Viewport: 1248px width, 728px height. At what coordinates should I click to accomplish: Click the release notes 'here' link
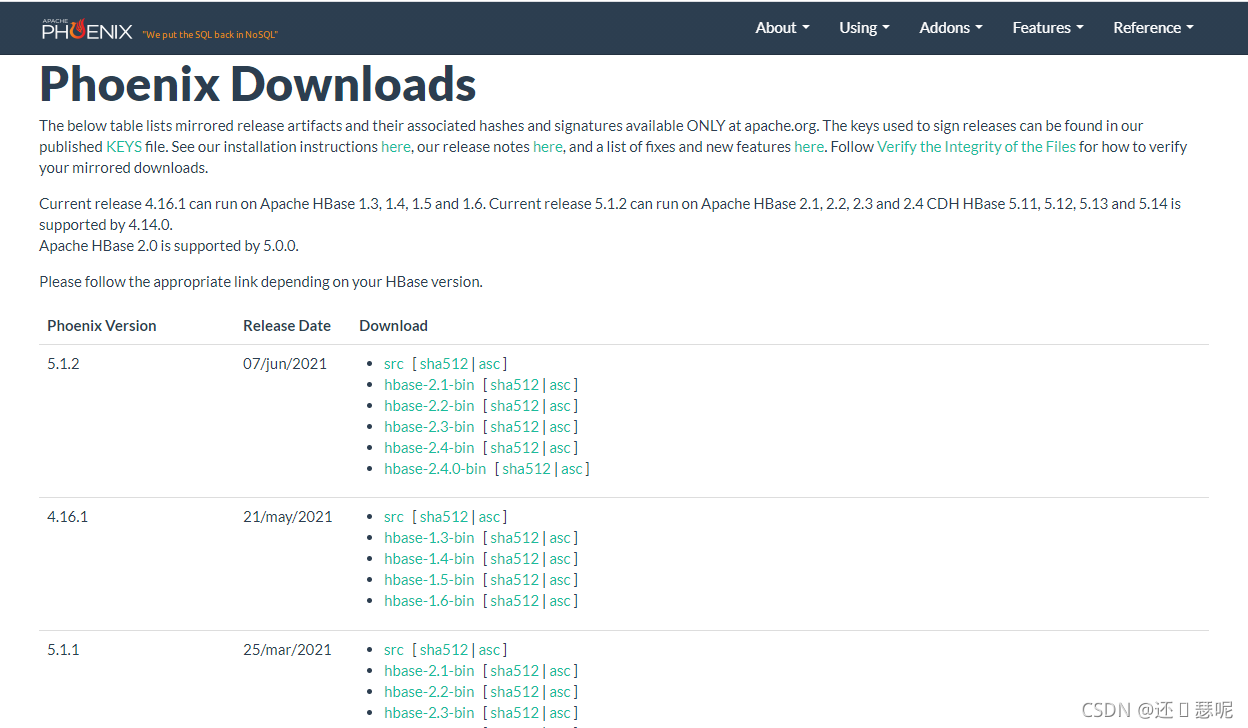coord(547,146)
